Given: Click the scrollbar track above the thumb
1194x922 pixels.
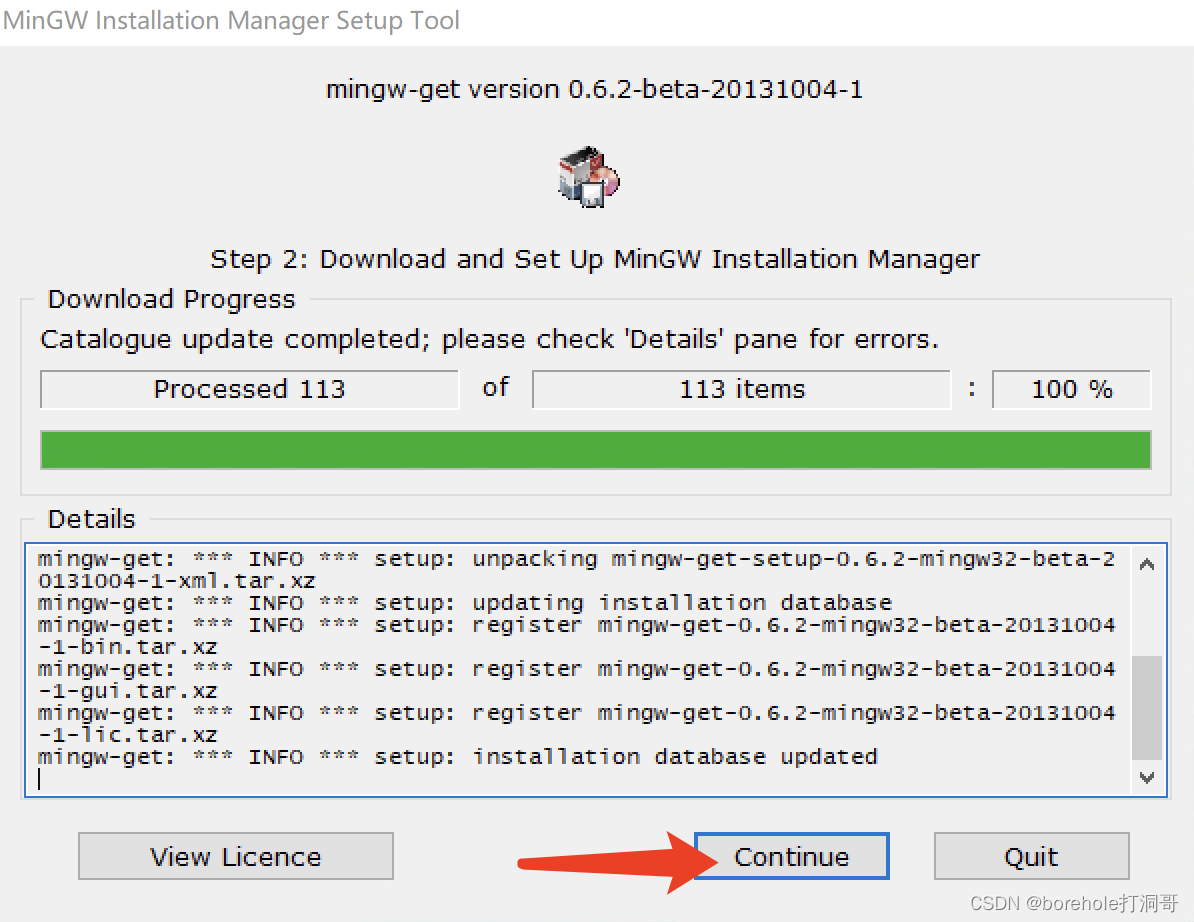Looking at the screenshot, I should click(1147, 615).
